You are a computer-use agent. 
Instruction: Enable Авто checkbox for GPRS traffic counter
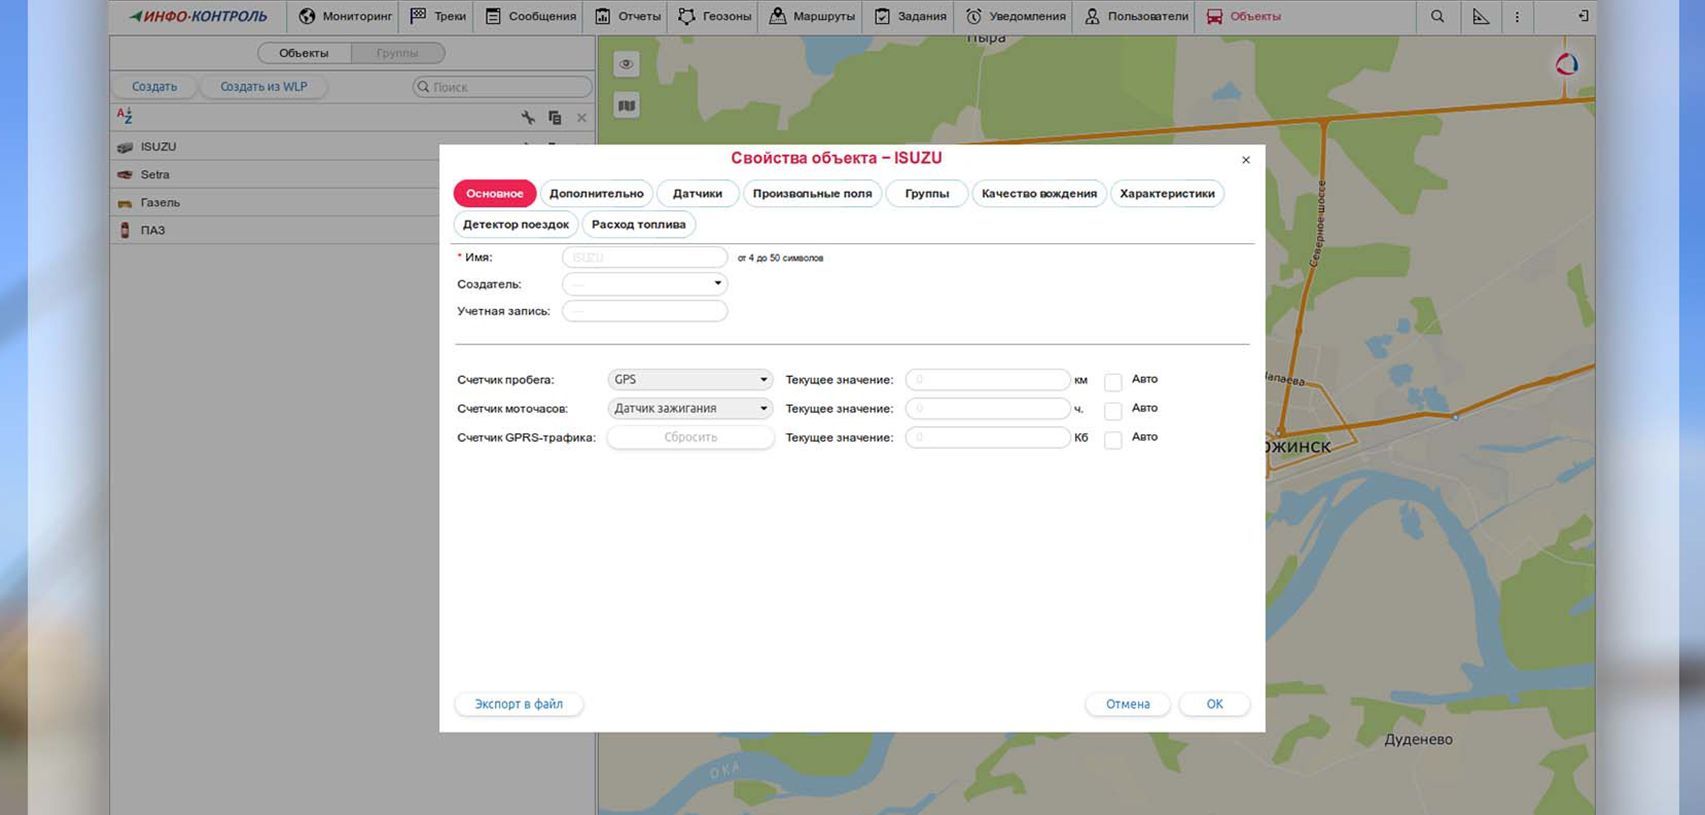(1113, 440)
